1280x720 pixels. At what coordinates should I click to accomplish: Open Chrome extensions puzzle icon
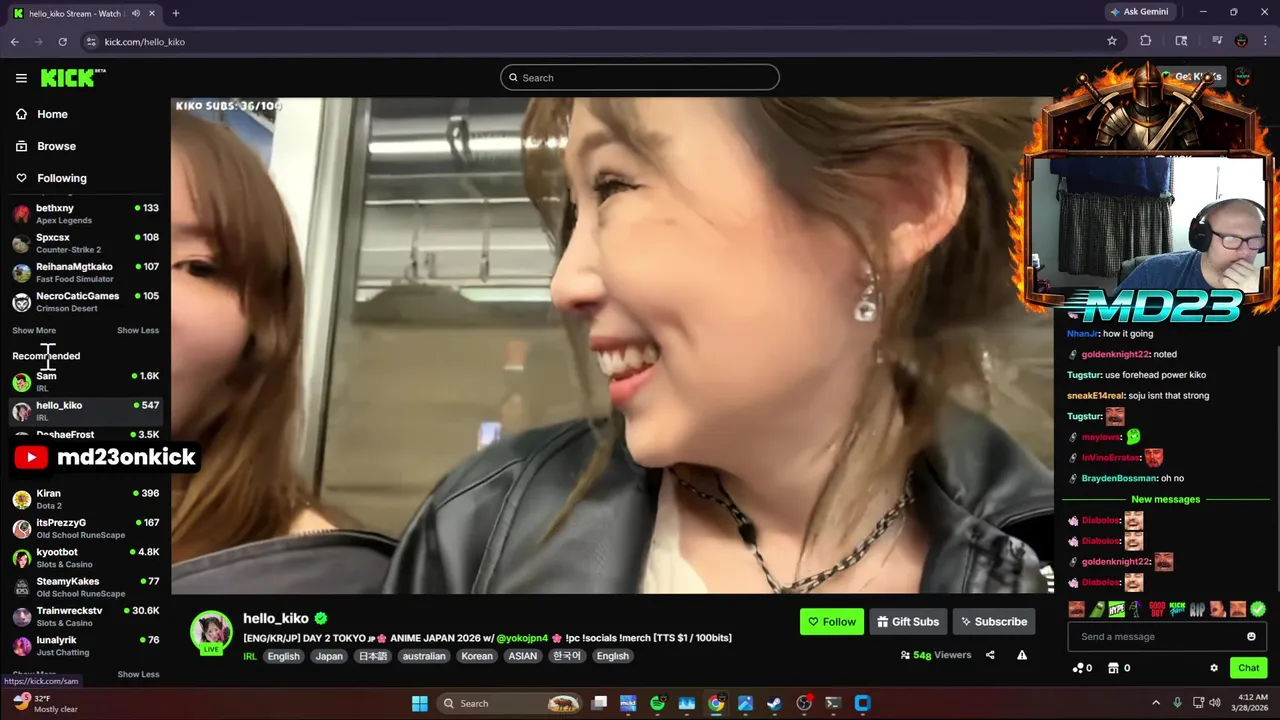pos(1146,41)
